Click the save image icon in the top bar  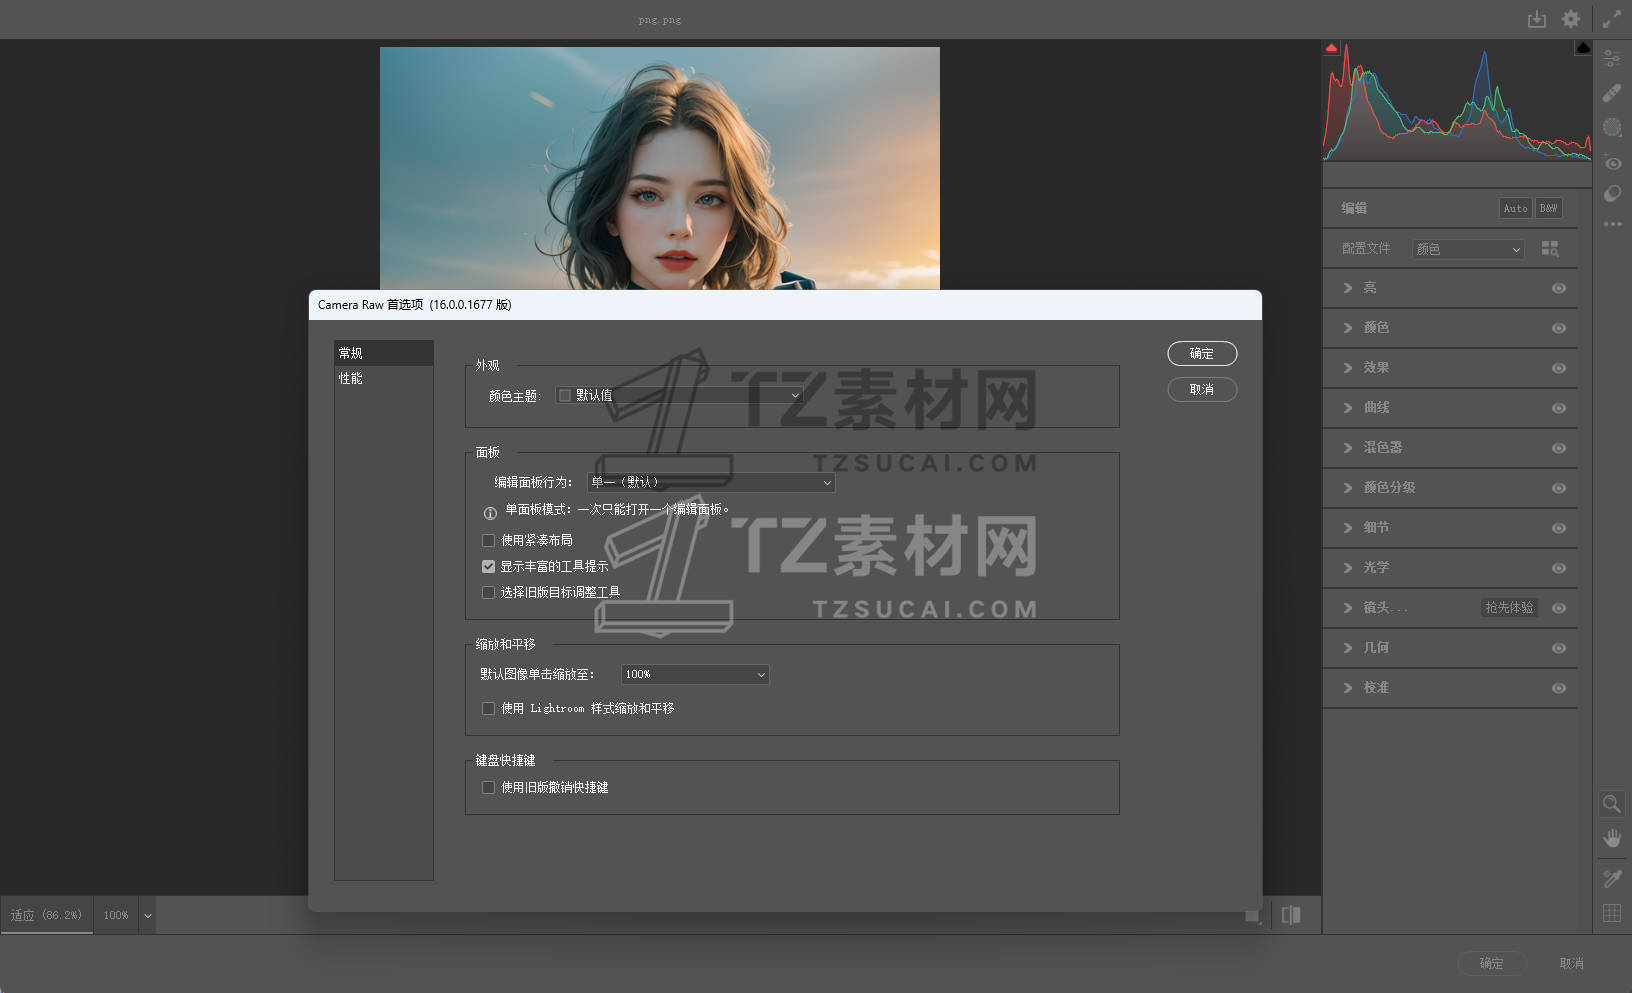point(1537,19)
